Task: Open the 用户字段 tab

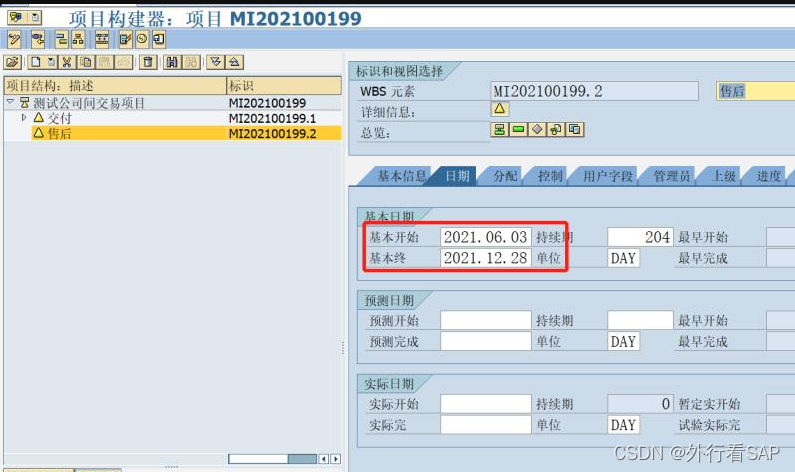Action: 607,176
